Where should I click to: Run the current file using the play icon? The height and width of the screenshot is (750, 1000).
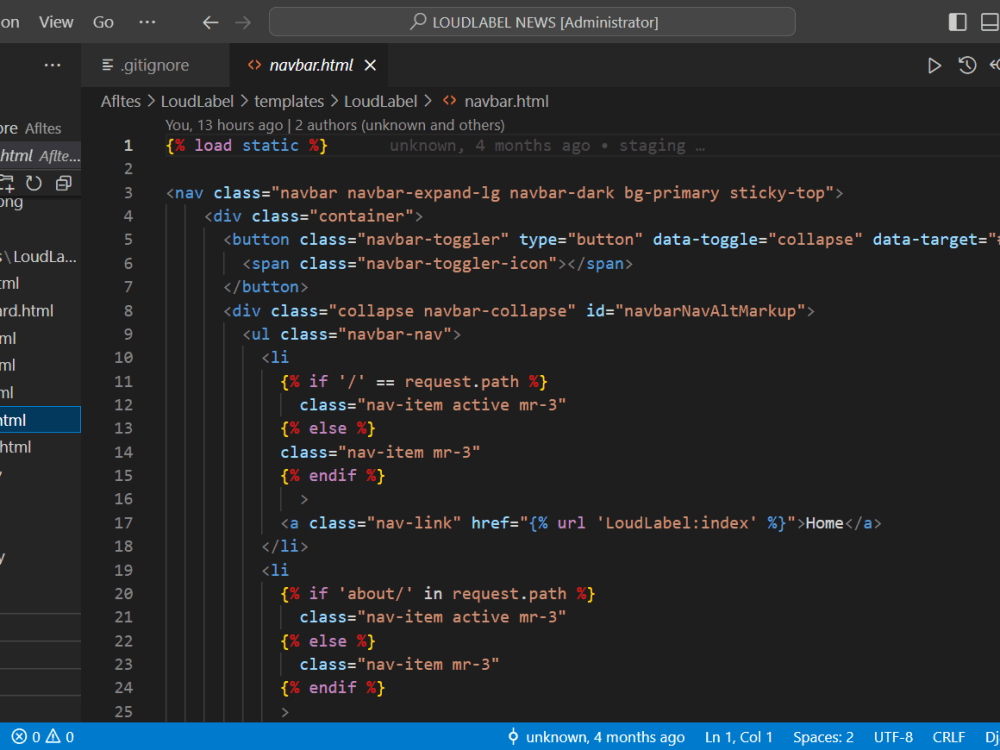point(934,65)
